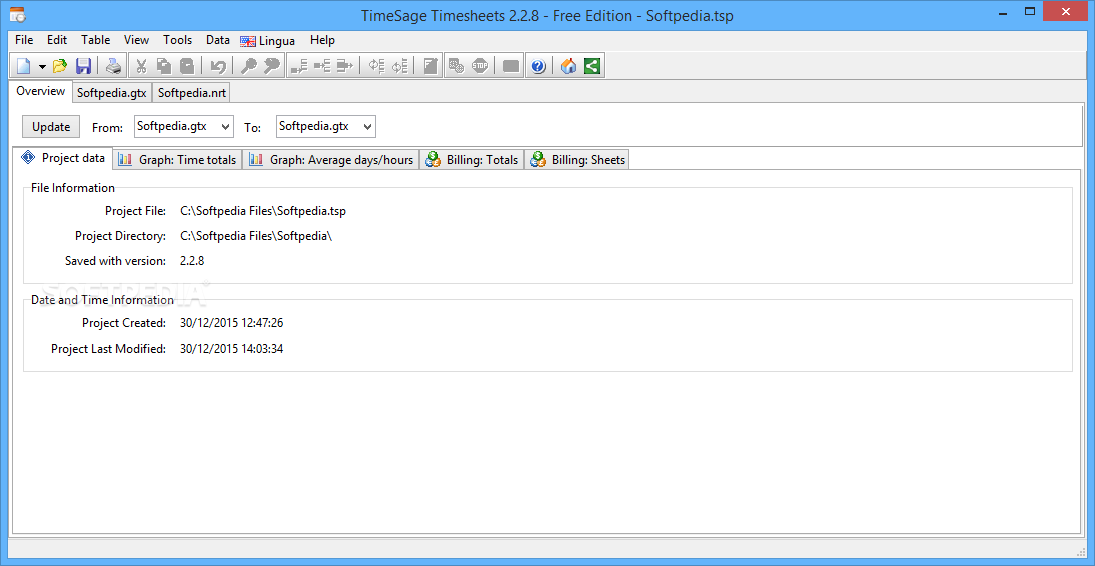Click the Find next double-magnifier icon
Viewport: 1095px width, 566px height.
[272, 66]
